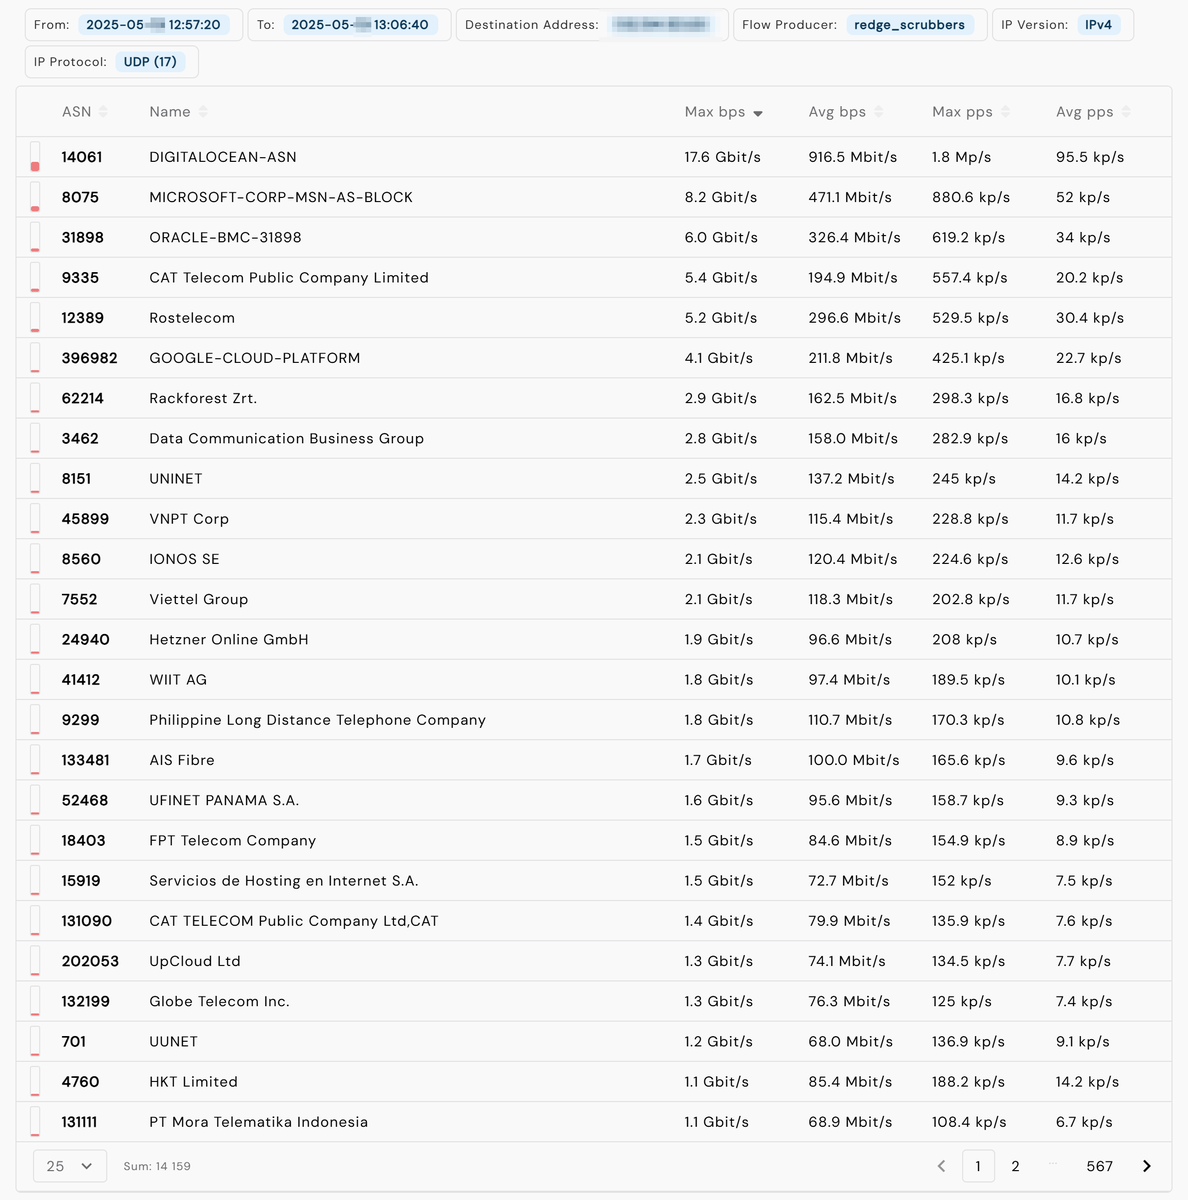Click Hetzner Online GmbH name
The image size is (1188, 1200).
(229, 639)
